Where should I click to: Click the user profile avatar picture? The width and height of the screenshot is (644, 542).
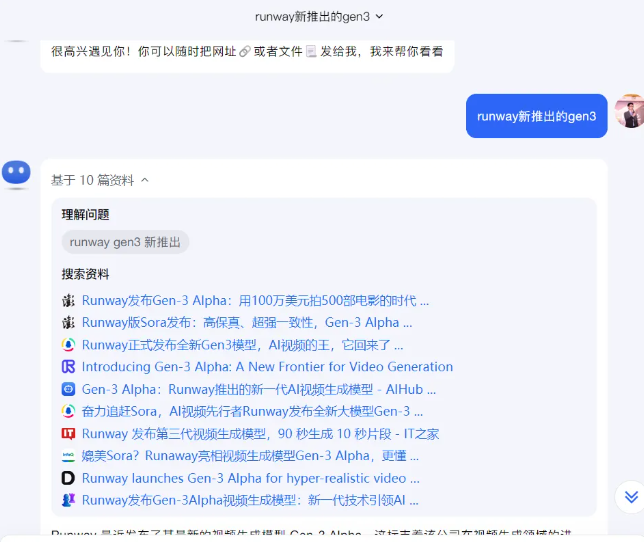coord(629,111)
